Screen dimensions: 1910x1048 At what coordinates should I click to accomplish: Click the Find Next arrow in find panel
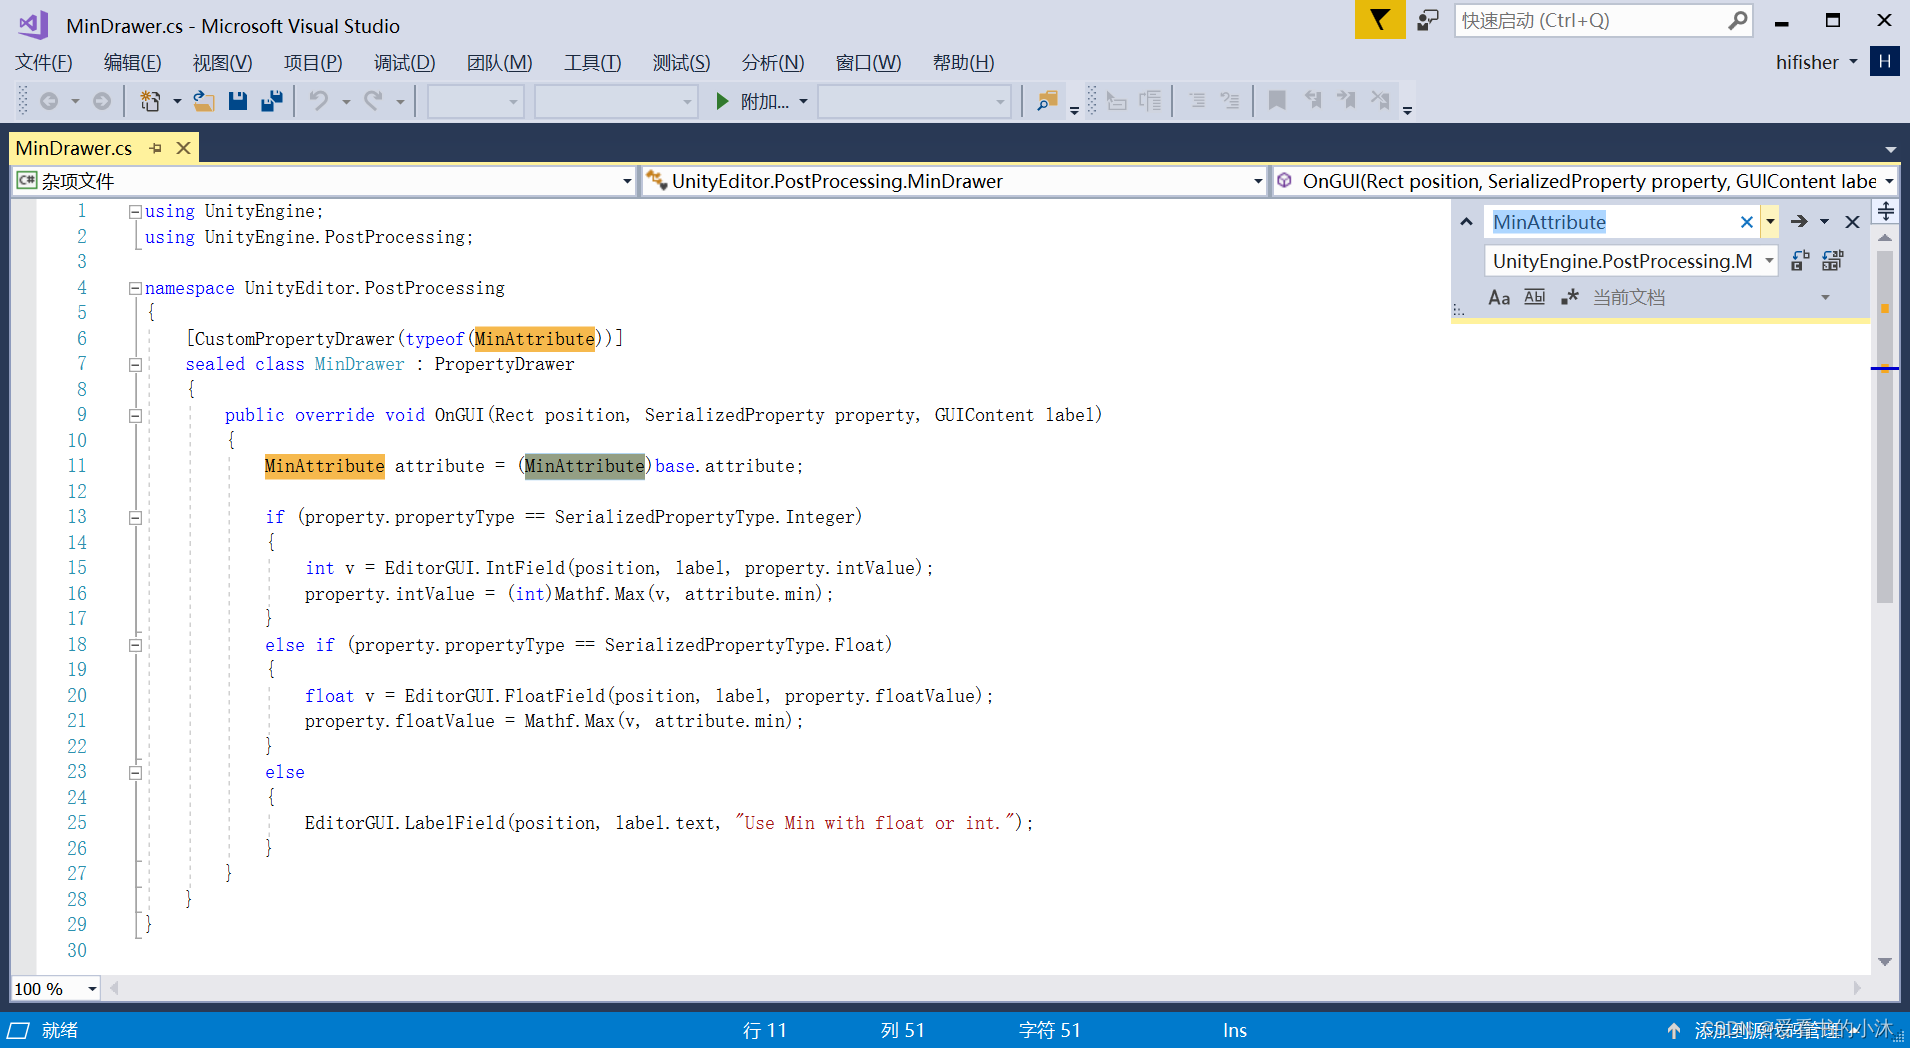pos(1799,222)
